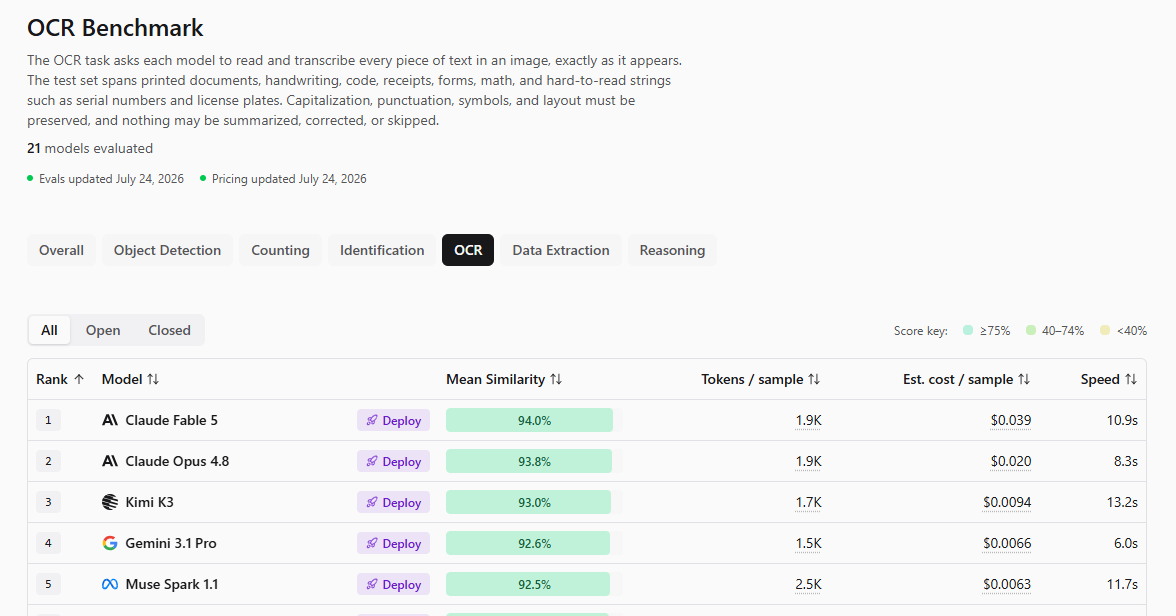Click the <40% score key swatch
Viewport: 1176px width, 616px height.
tap(1105, 330)
